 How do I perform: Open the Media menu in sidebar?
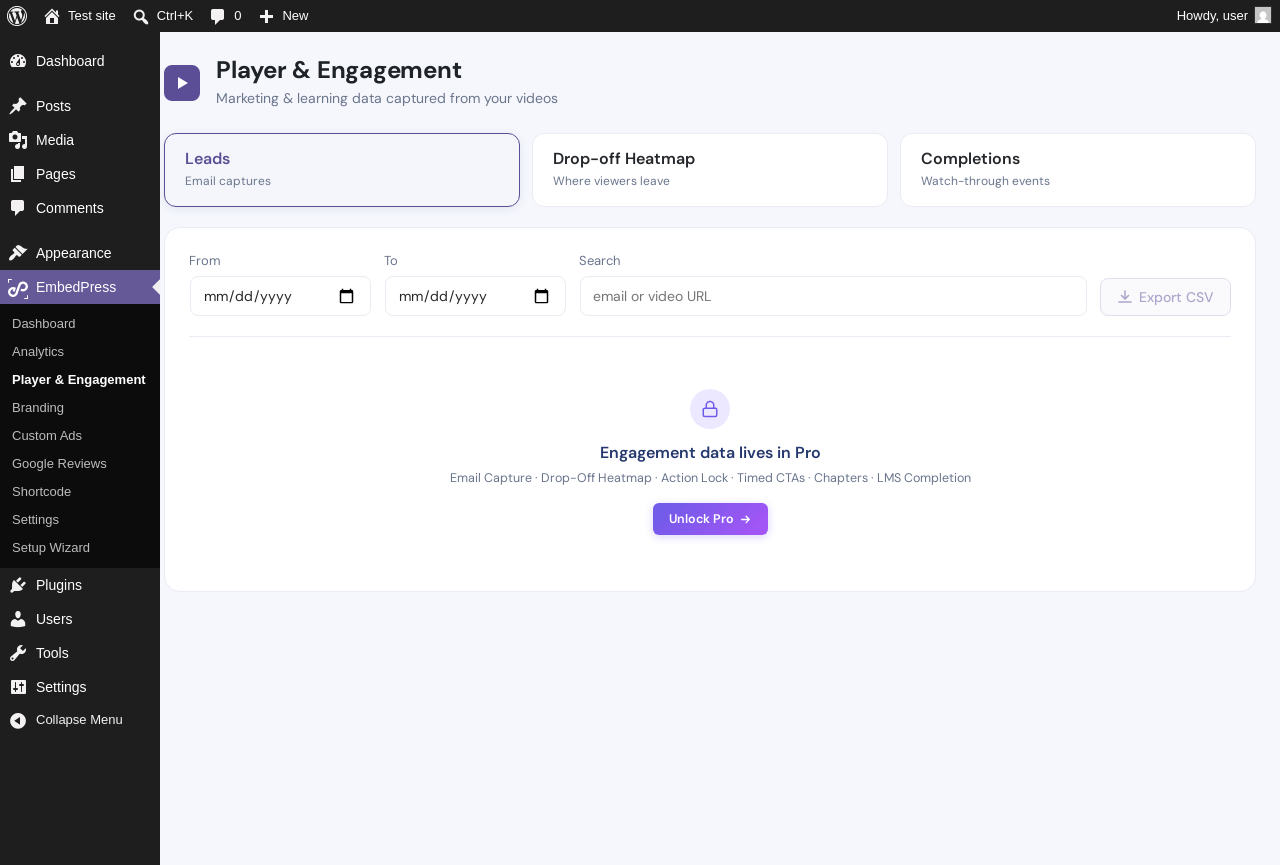tap(80, 140)
